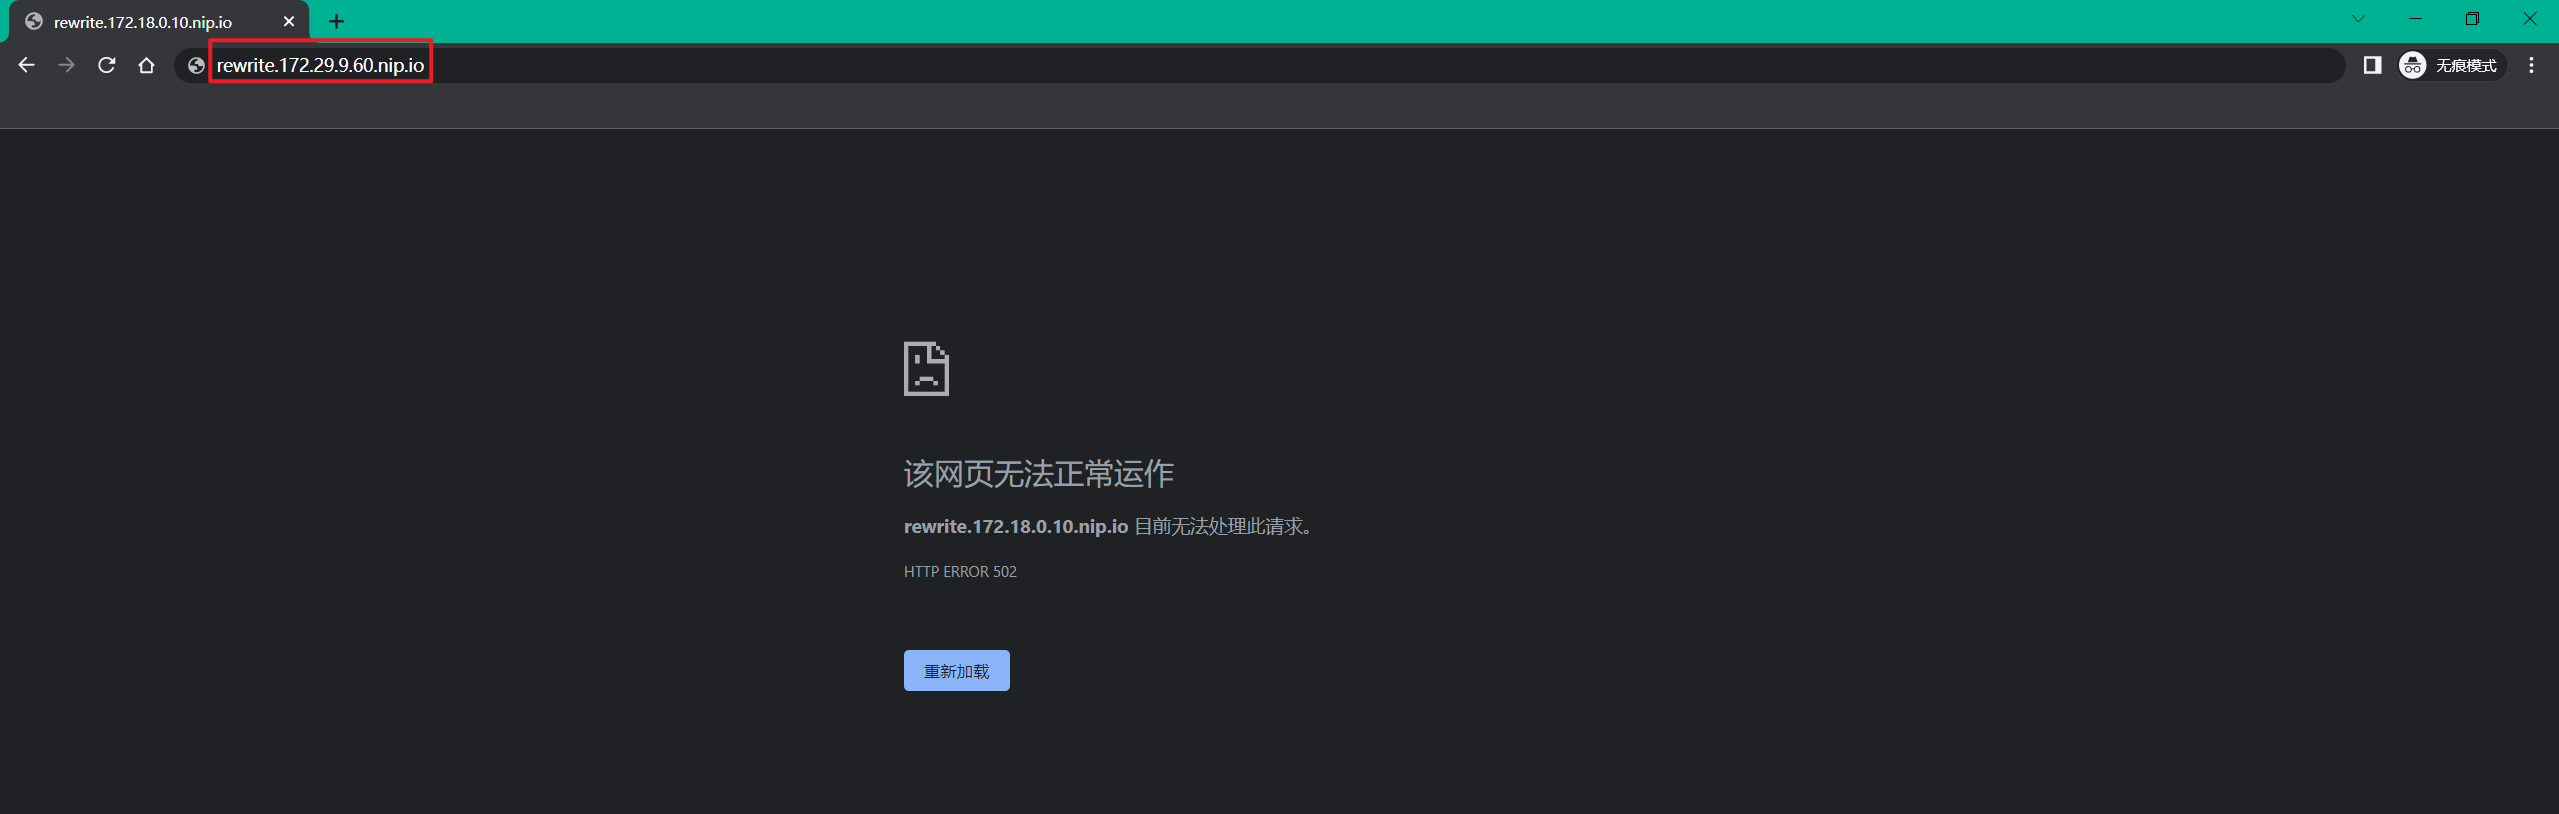The width and height of the screenshot is (2559, 814).
Task: Close the browser window
Action: tap(2530, 19)
